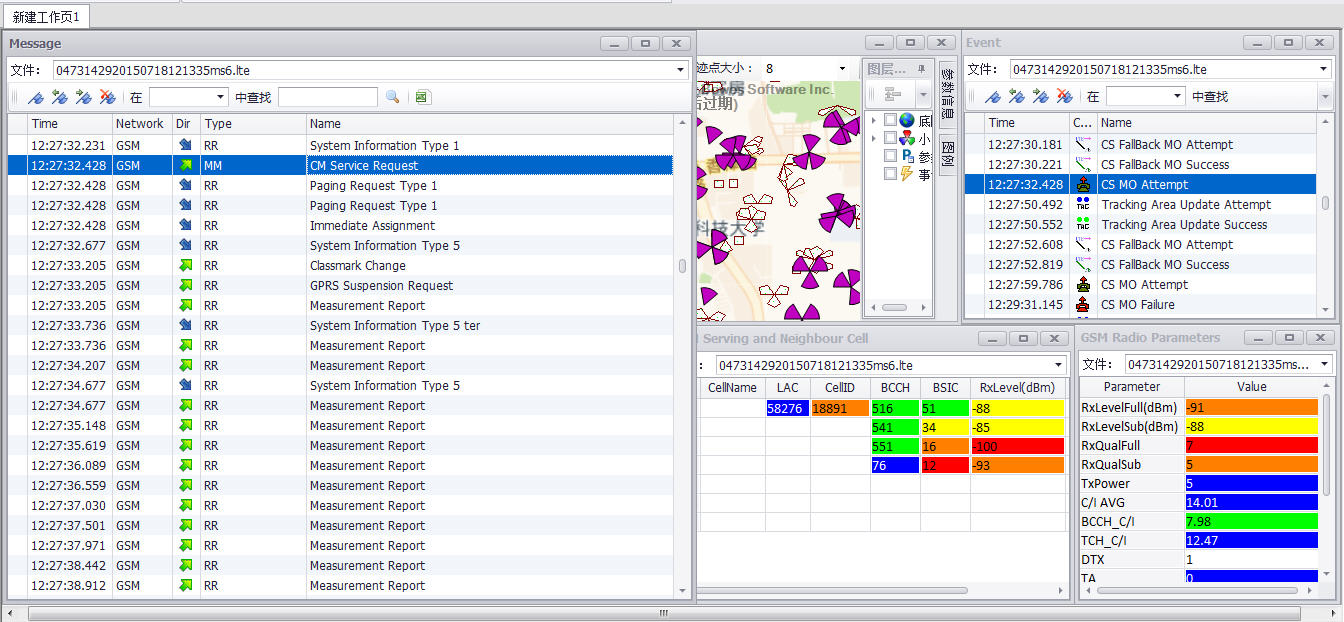The image size is (1344, 622).
Task: Click the three-sector cell layer icon
Action: 907,139
